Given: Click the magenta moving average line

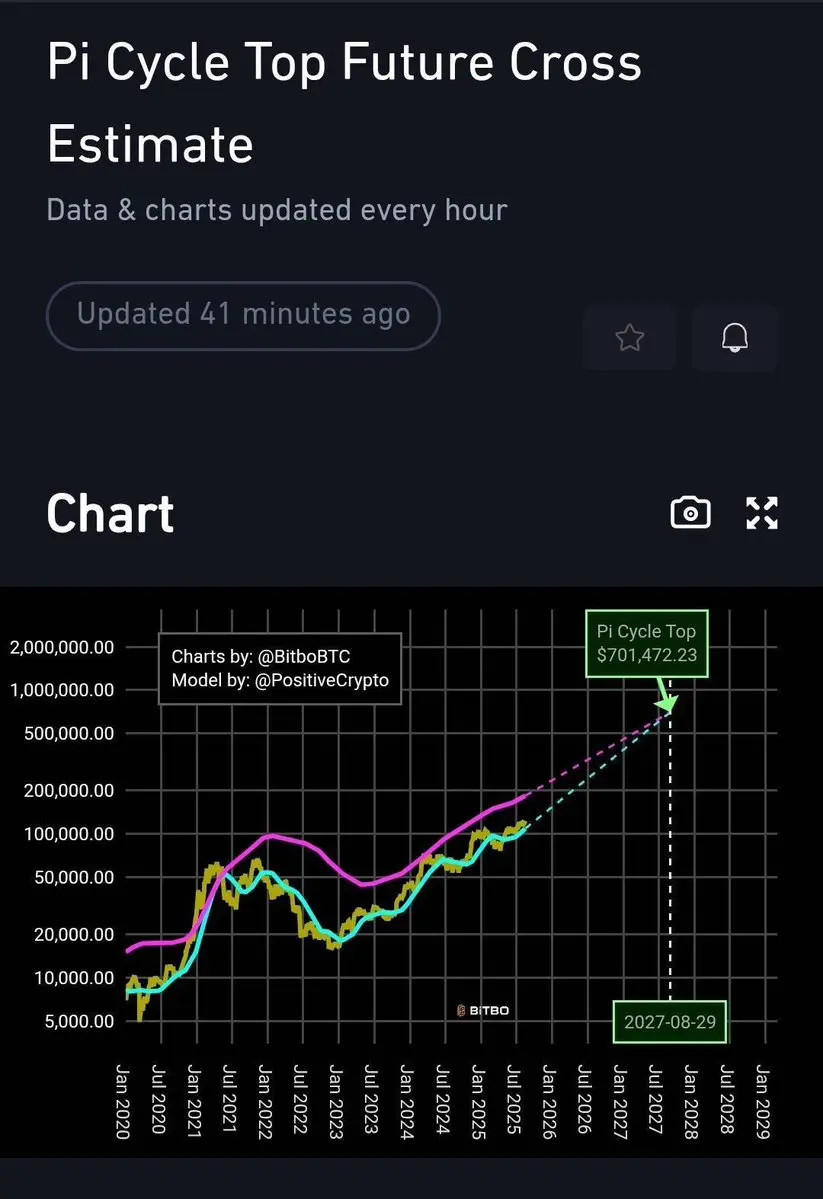Looking at the screenshot, I should pos(306,843).
